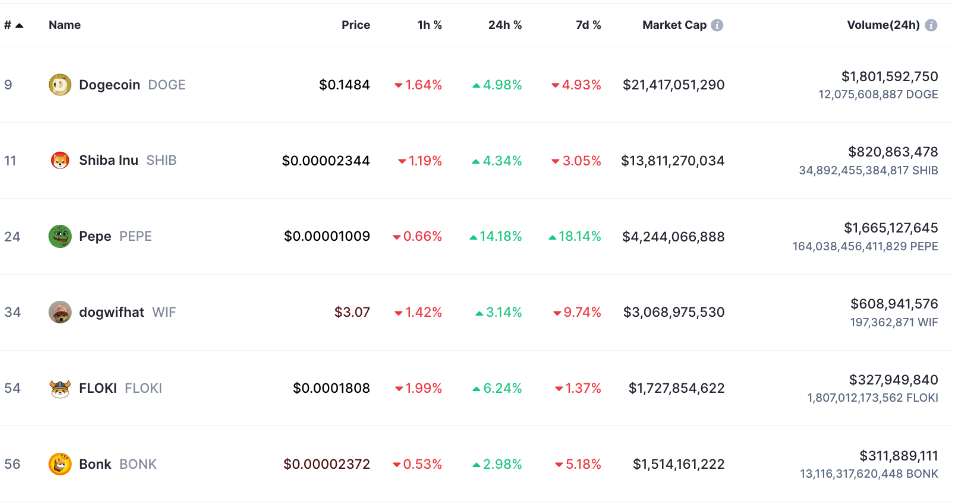Sort by 24h % change header
The image size is (954, 502).
click(505, 25)
